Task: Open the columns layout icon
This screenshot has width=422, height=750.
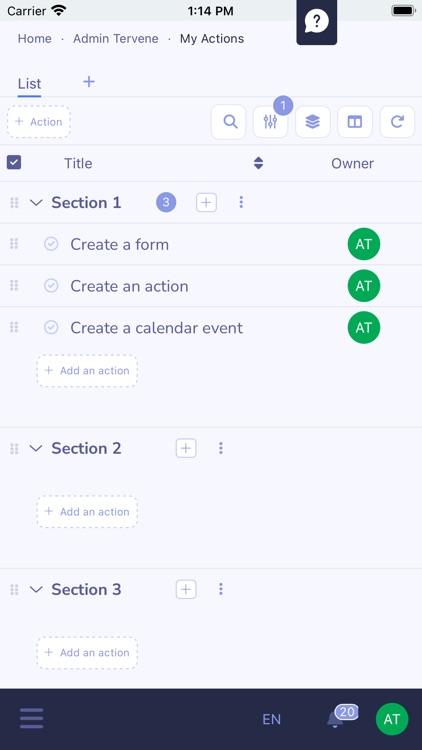Action: 355,122
